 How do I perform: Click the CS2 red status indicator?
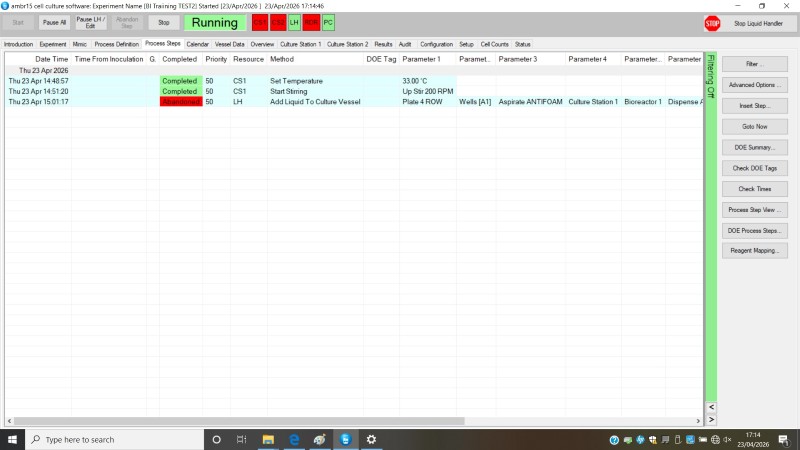tap(278, 22)
